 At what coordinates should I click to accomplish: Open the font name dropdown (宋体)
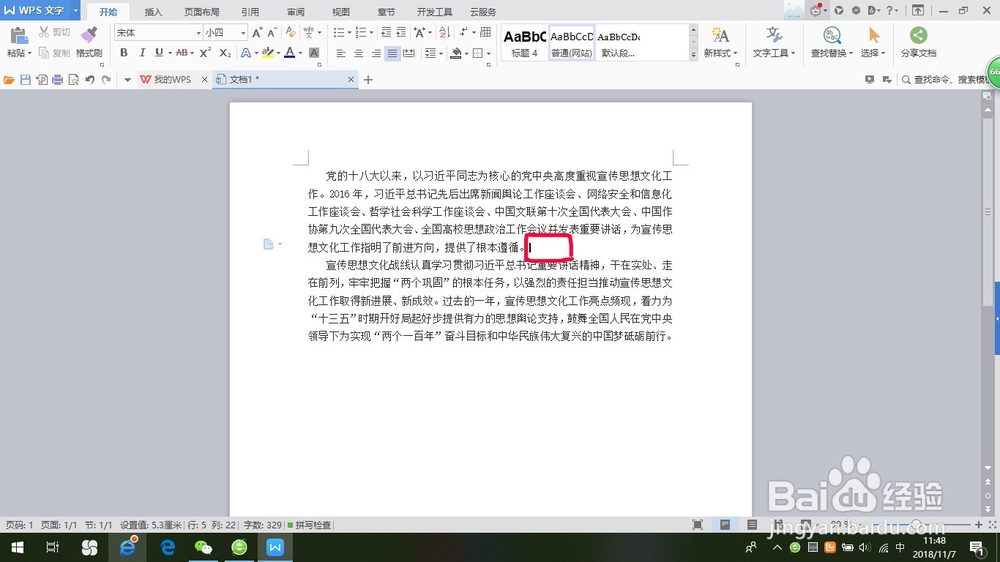198,33
